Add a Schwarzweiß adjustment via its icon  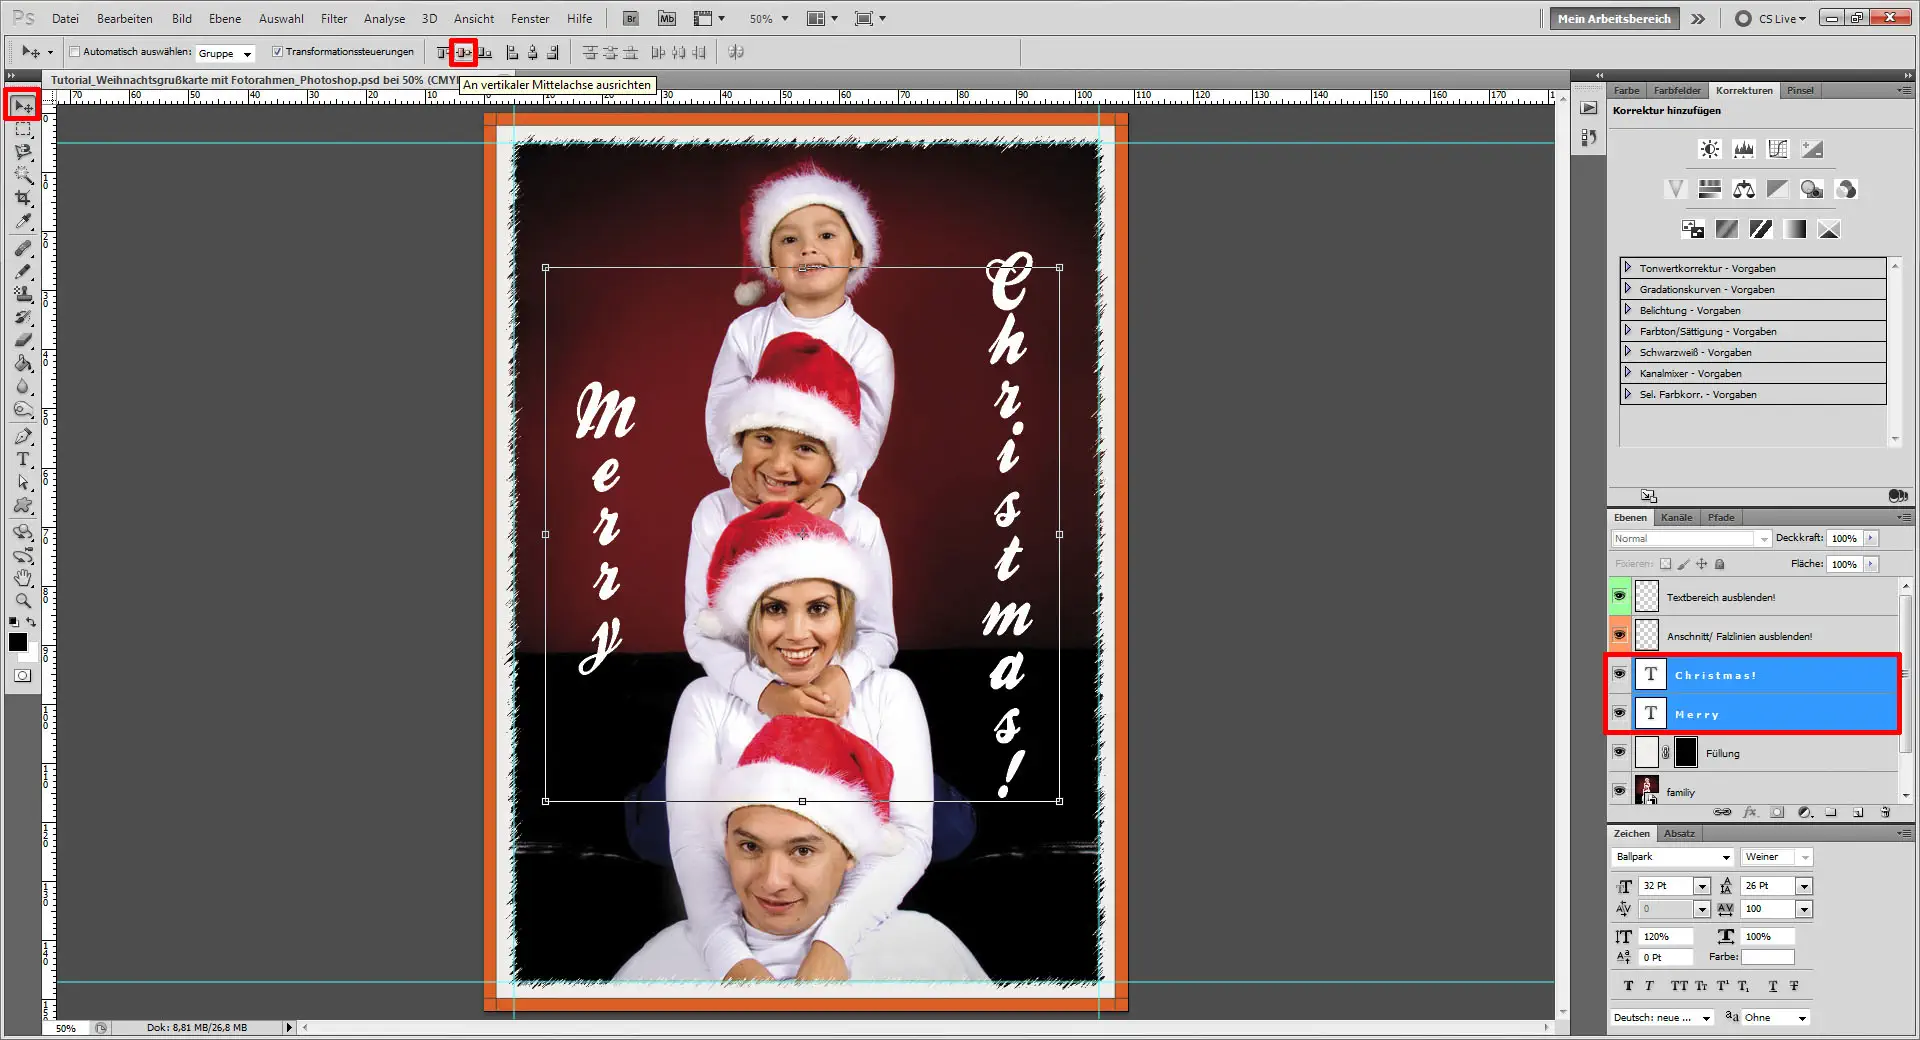(1778, 189)
